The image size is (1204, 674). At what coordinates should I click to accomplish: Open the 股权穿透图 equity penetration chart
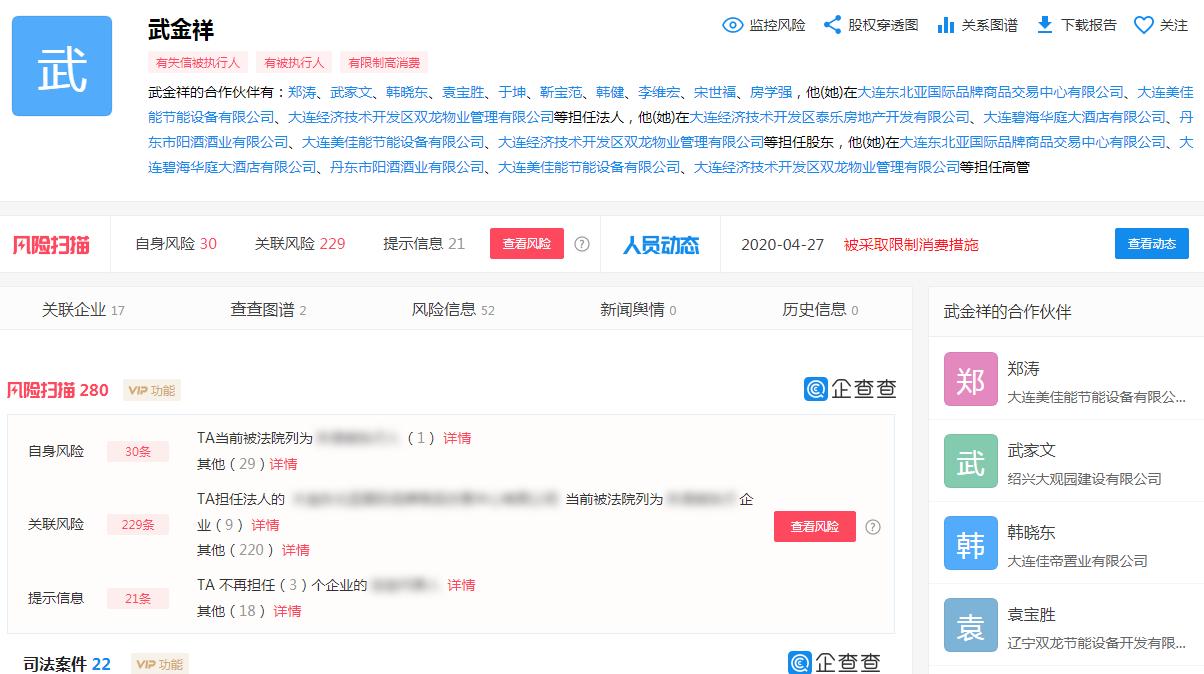(x=871, y=26)
